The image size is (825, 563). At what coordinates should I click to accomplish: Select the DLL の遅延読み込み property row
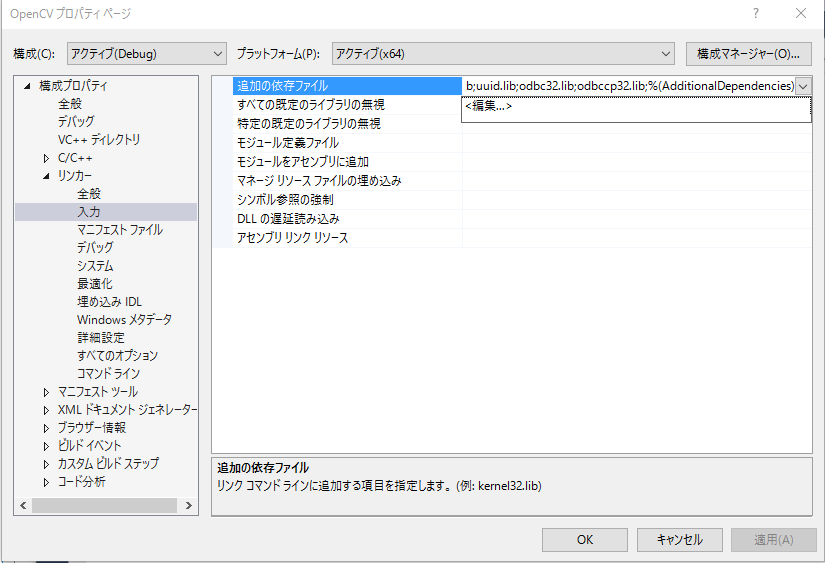point(288,219)
